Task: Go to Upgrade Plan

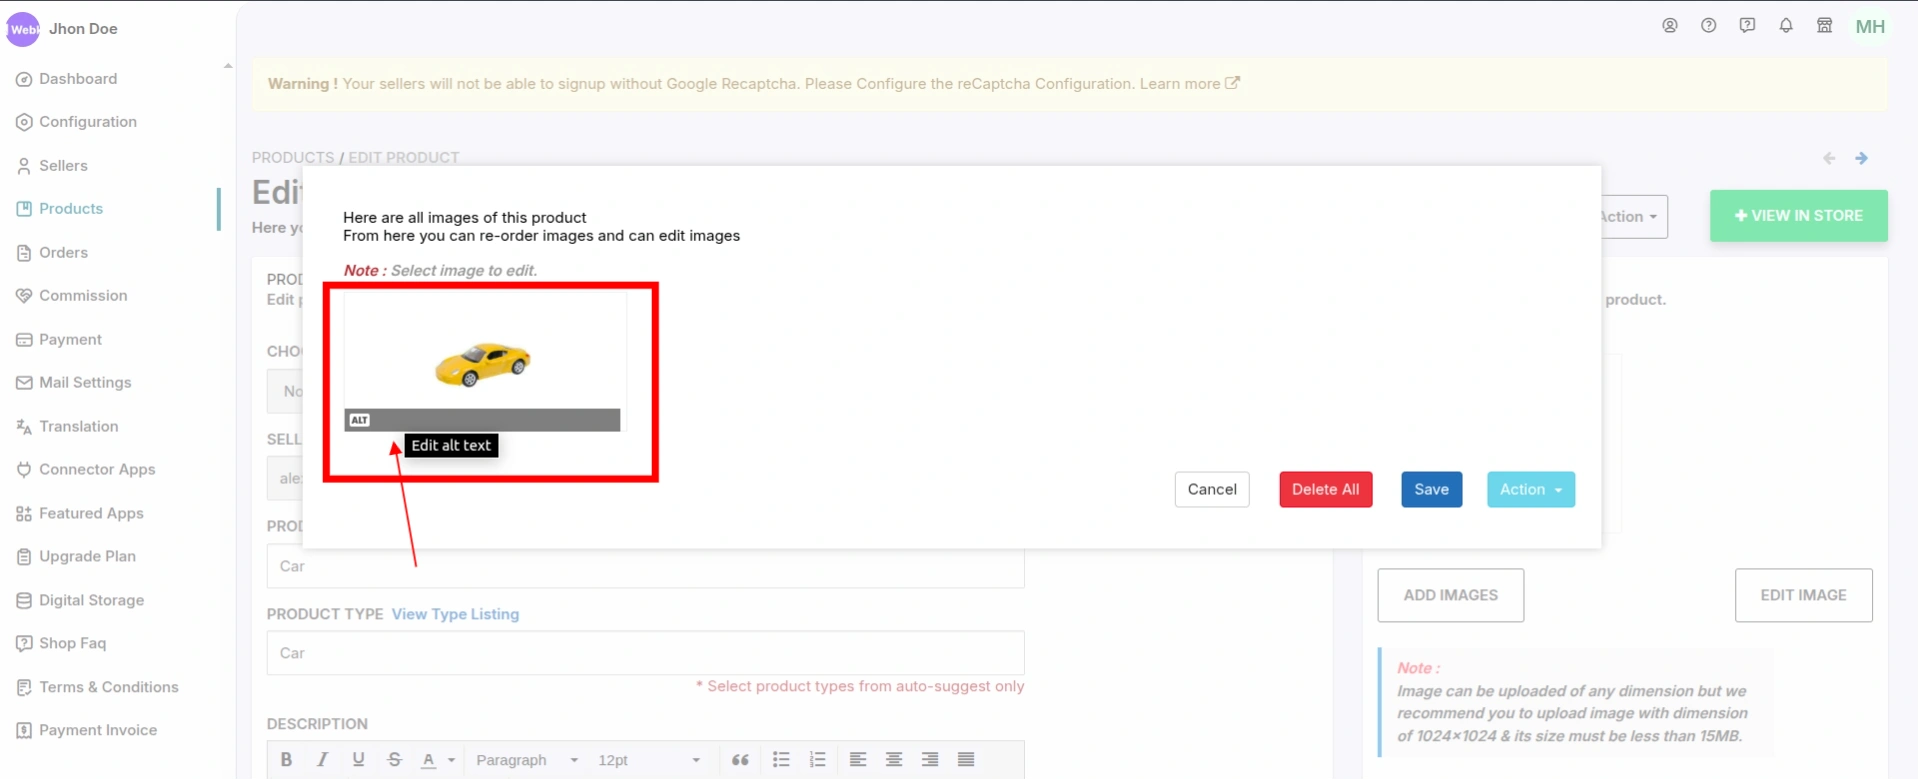Action: click(76, 557)
